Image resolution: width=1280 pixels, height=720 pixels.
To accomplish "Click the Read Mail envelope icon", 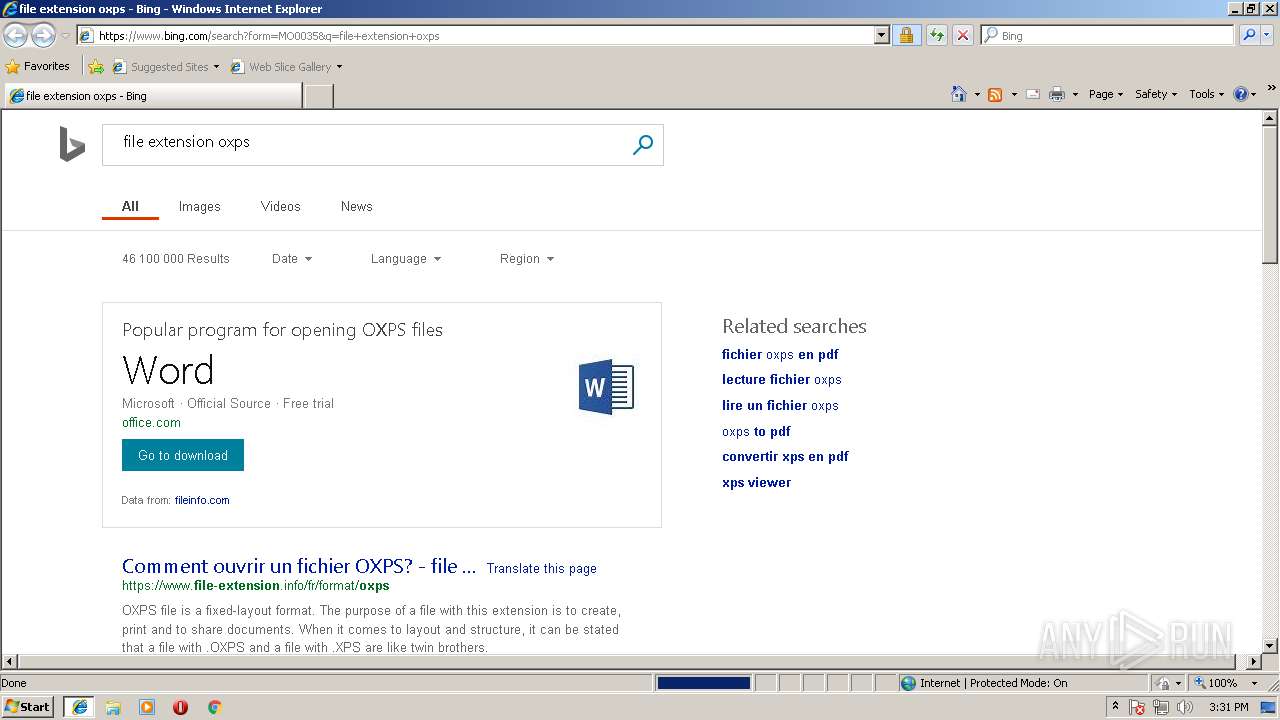I will click(1033, 94).
